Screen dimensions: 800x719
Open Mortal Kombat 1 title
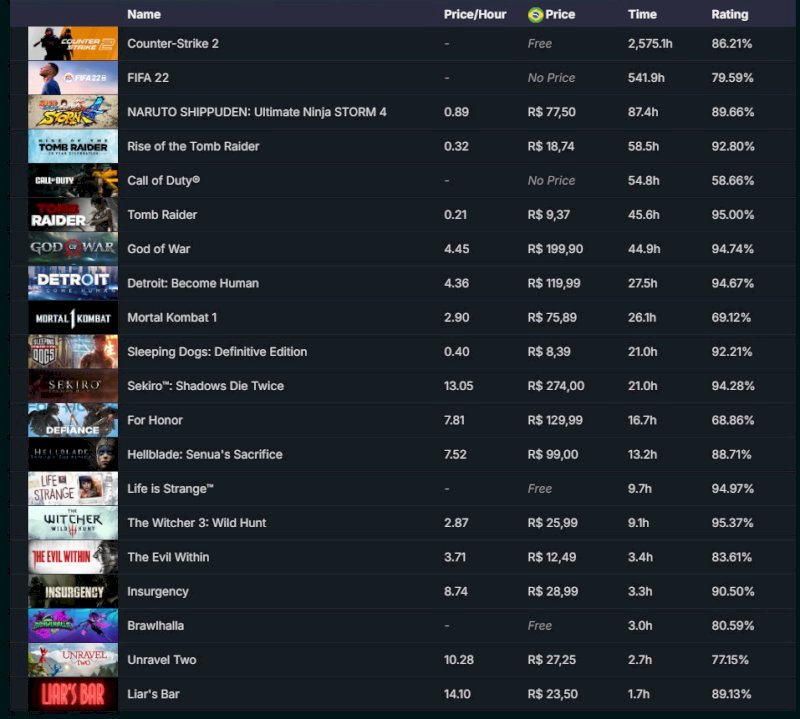(x=172, y=317)
